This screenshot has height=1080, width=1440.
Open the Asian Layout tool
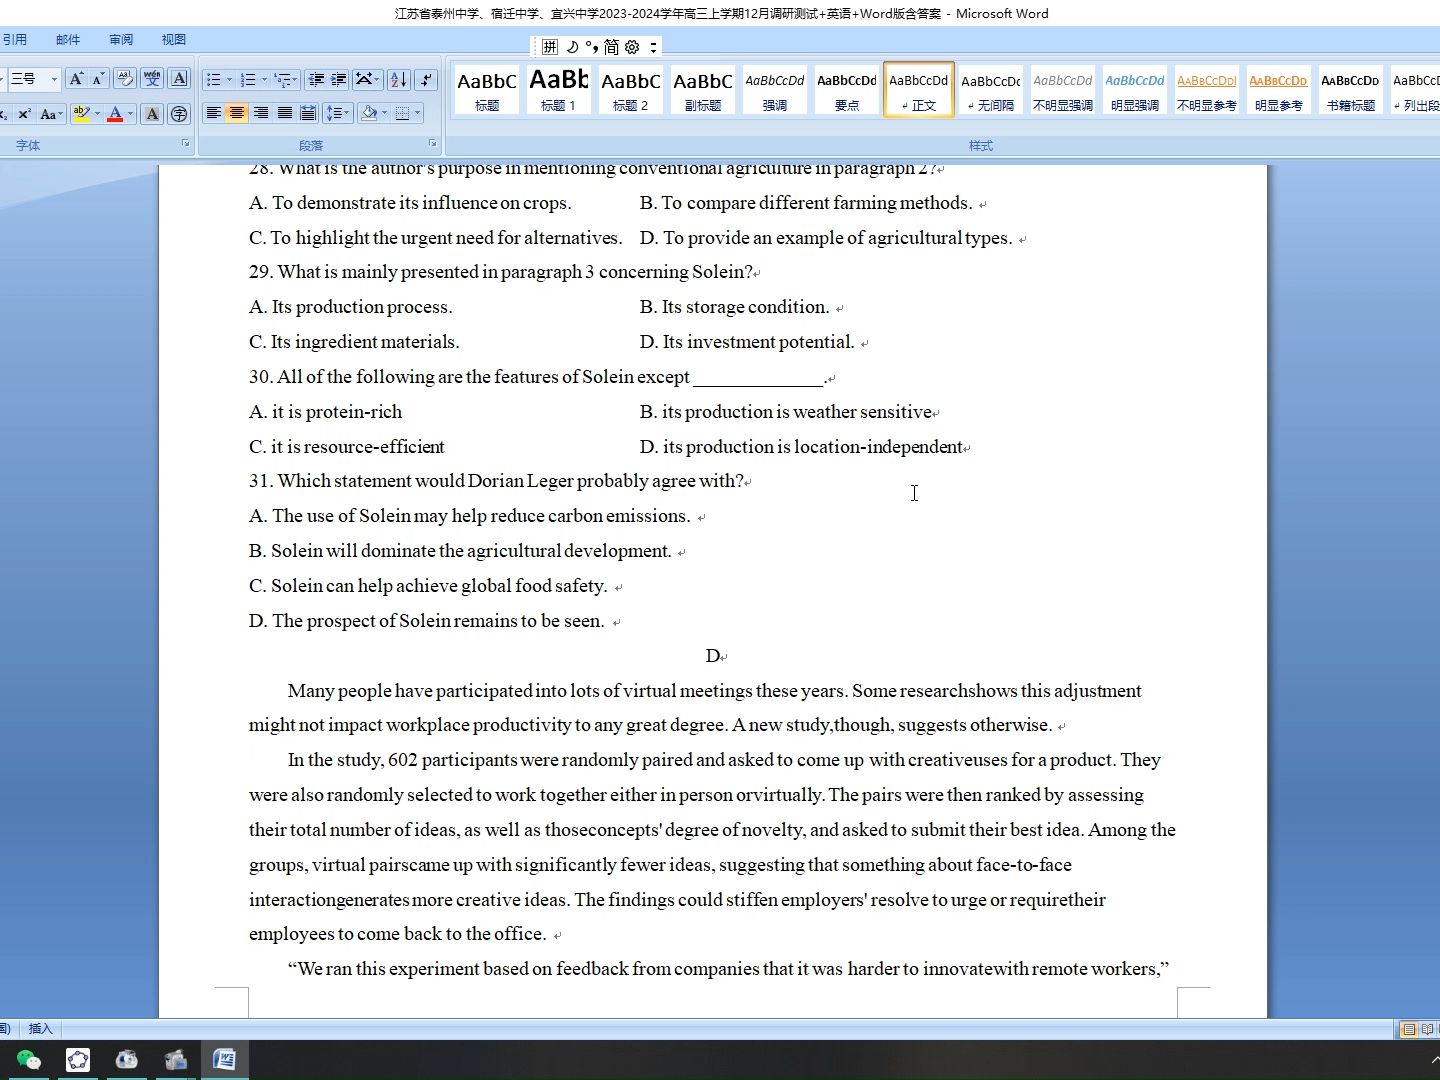coord(366,79)
